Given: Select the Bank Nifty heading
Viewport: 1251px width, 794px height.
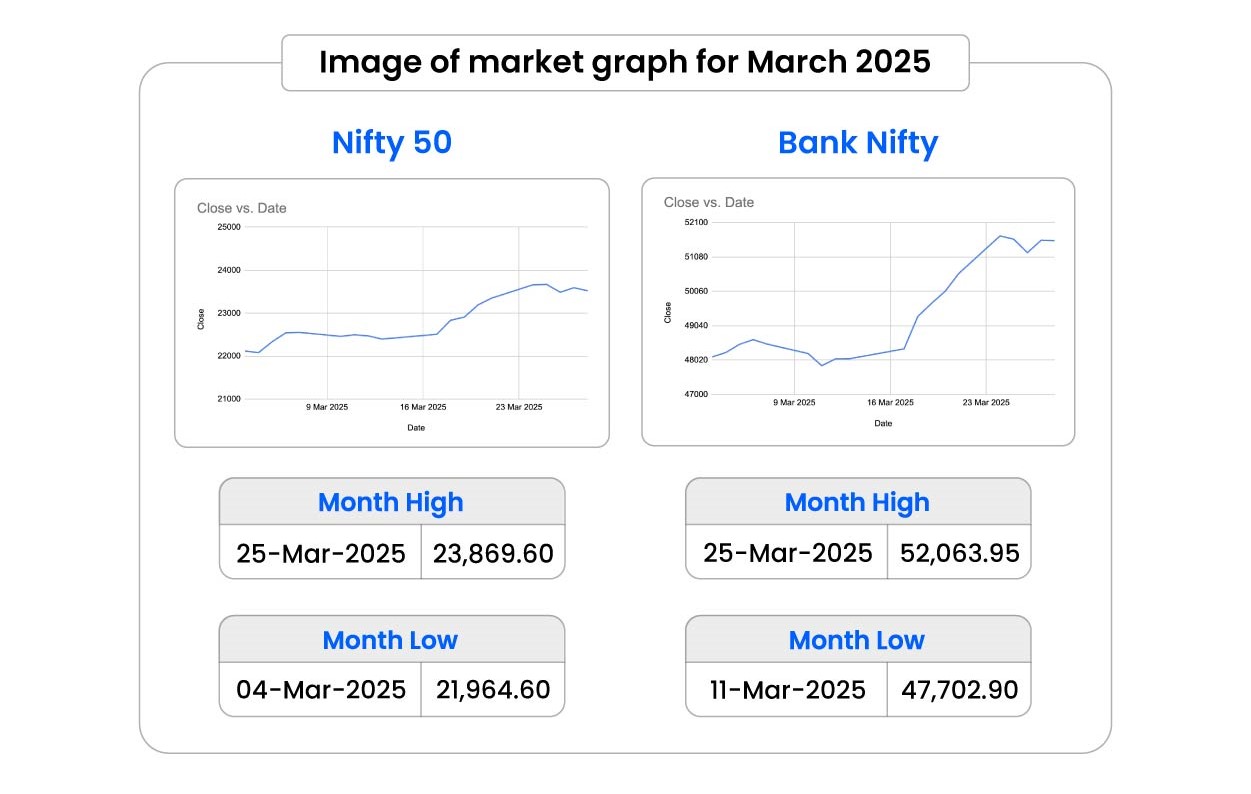Looking at the screenshot, I should click(858, 143).
